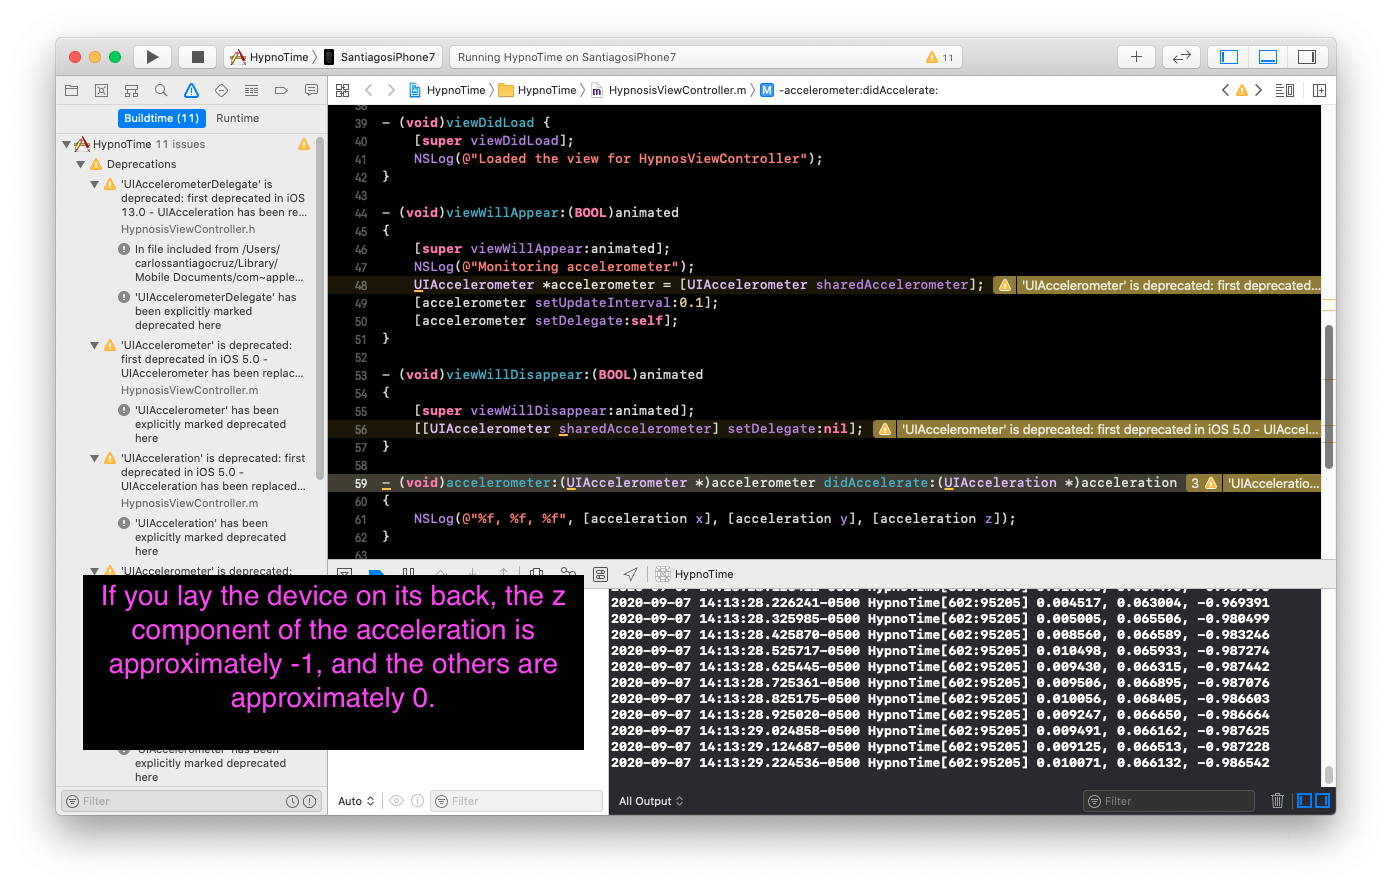Viewport: 1392px width, 889px height.
Task: Jump to next issue arrow
Action: 1258,90
